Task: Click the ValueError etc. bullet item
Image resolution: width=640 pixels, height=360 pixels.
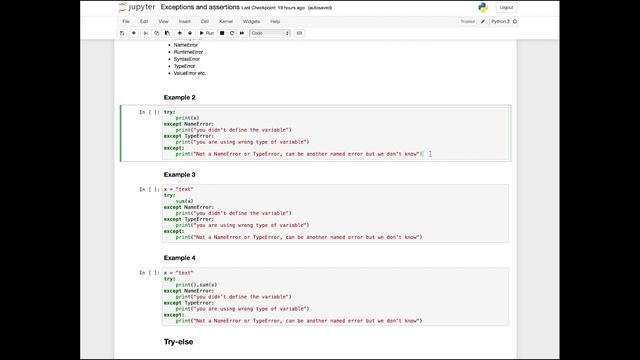Action: coord(190,73)
